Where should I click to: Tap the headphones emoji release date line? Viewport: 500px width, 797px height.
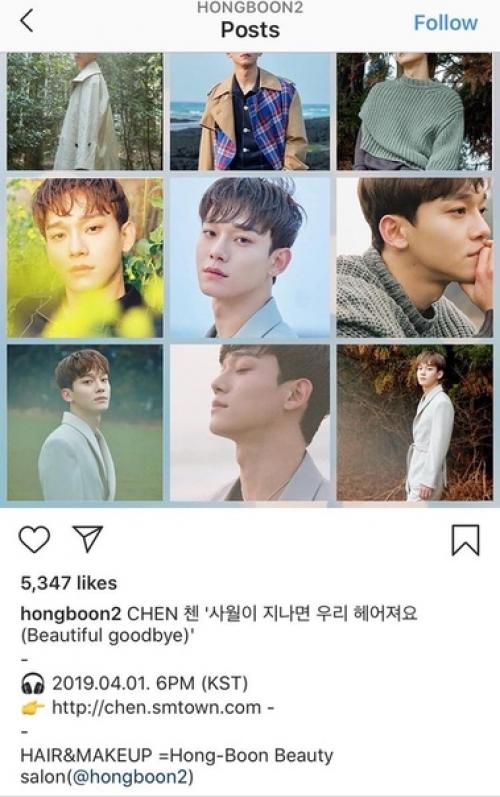(135, 683)
